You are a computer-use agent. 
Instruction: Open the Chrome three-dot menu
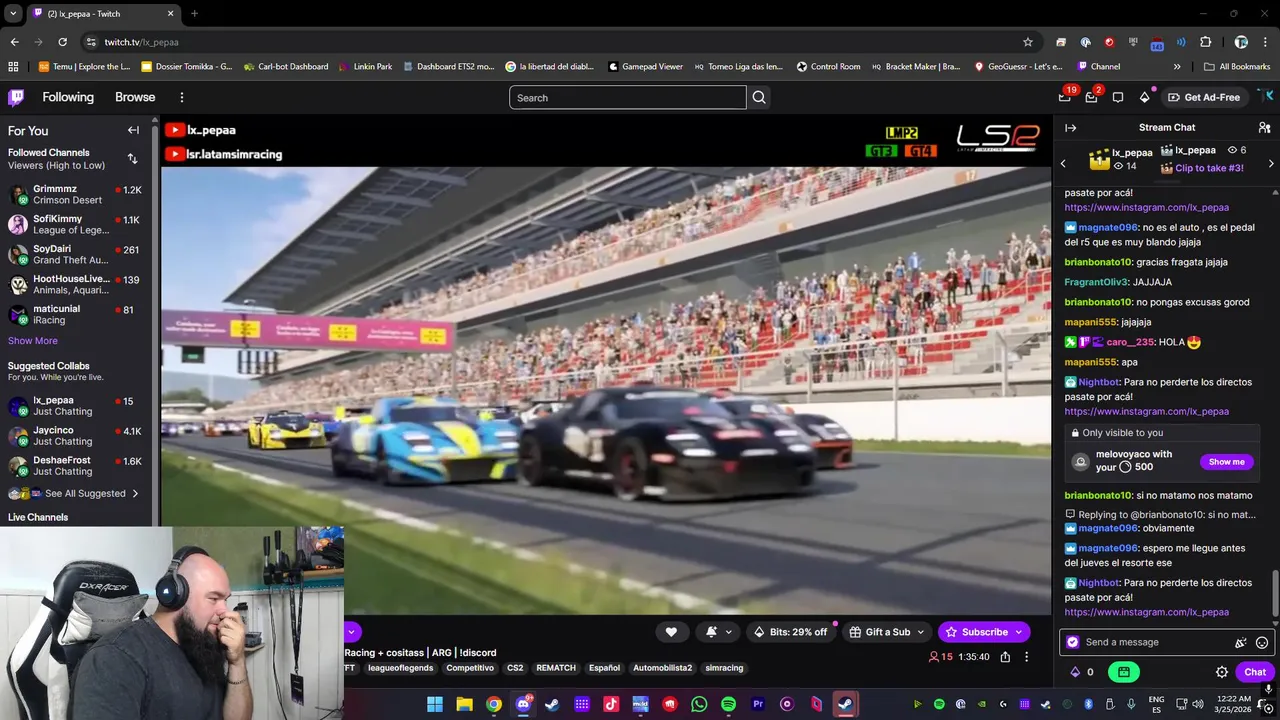1265,42
